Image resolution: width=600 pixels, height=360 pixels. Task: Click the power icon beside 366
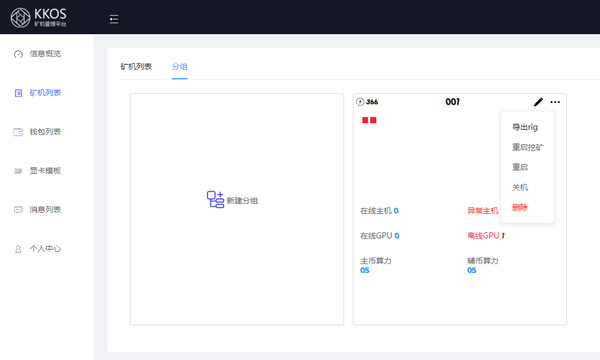tap(360, 102)
